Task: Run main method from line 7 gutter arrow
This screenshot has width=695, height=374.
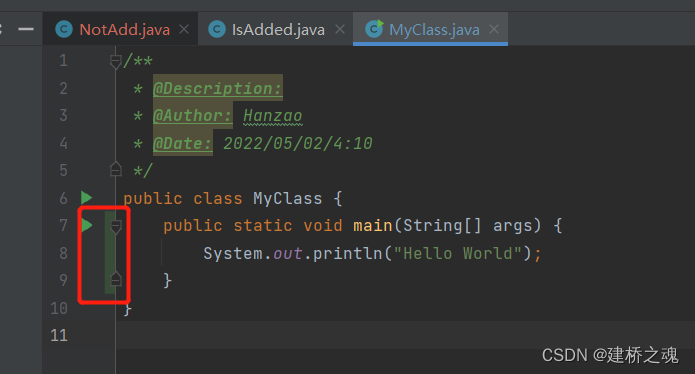Action: point(87,225)
